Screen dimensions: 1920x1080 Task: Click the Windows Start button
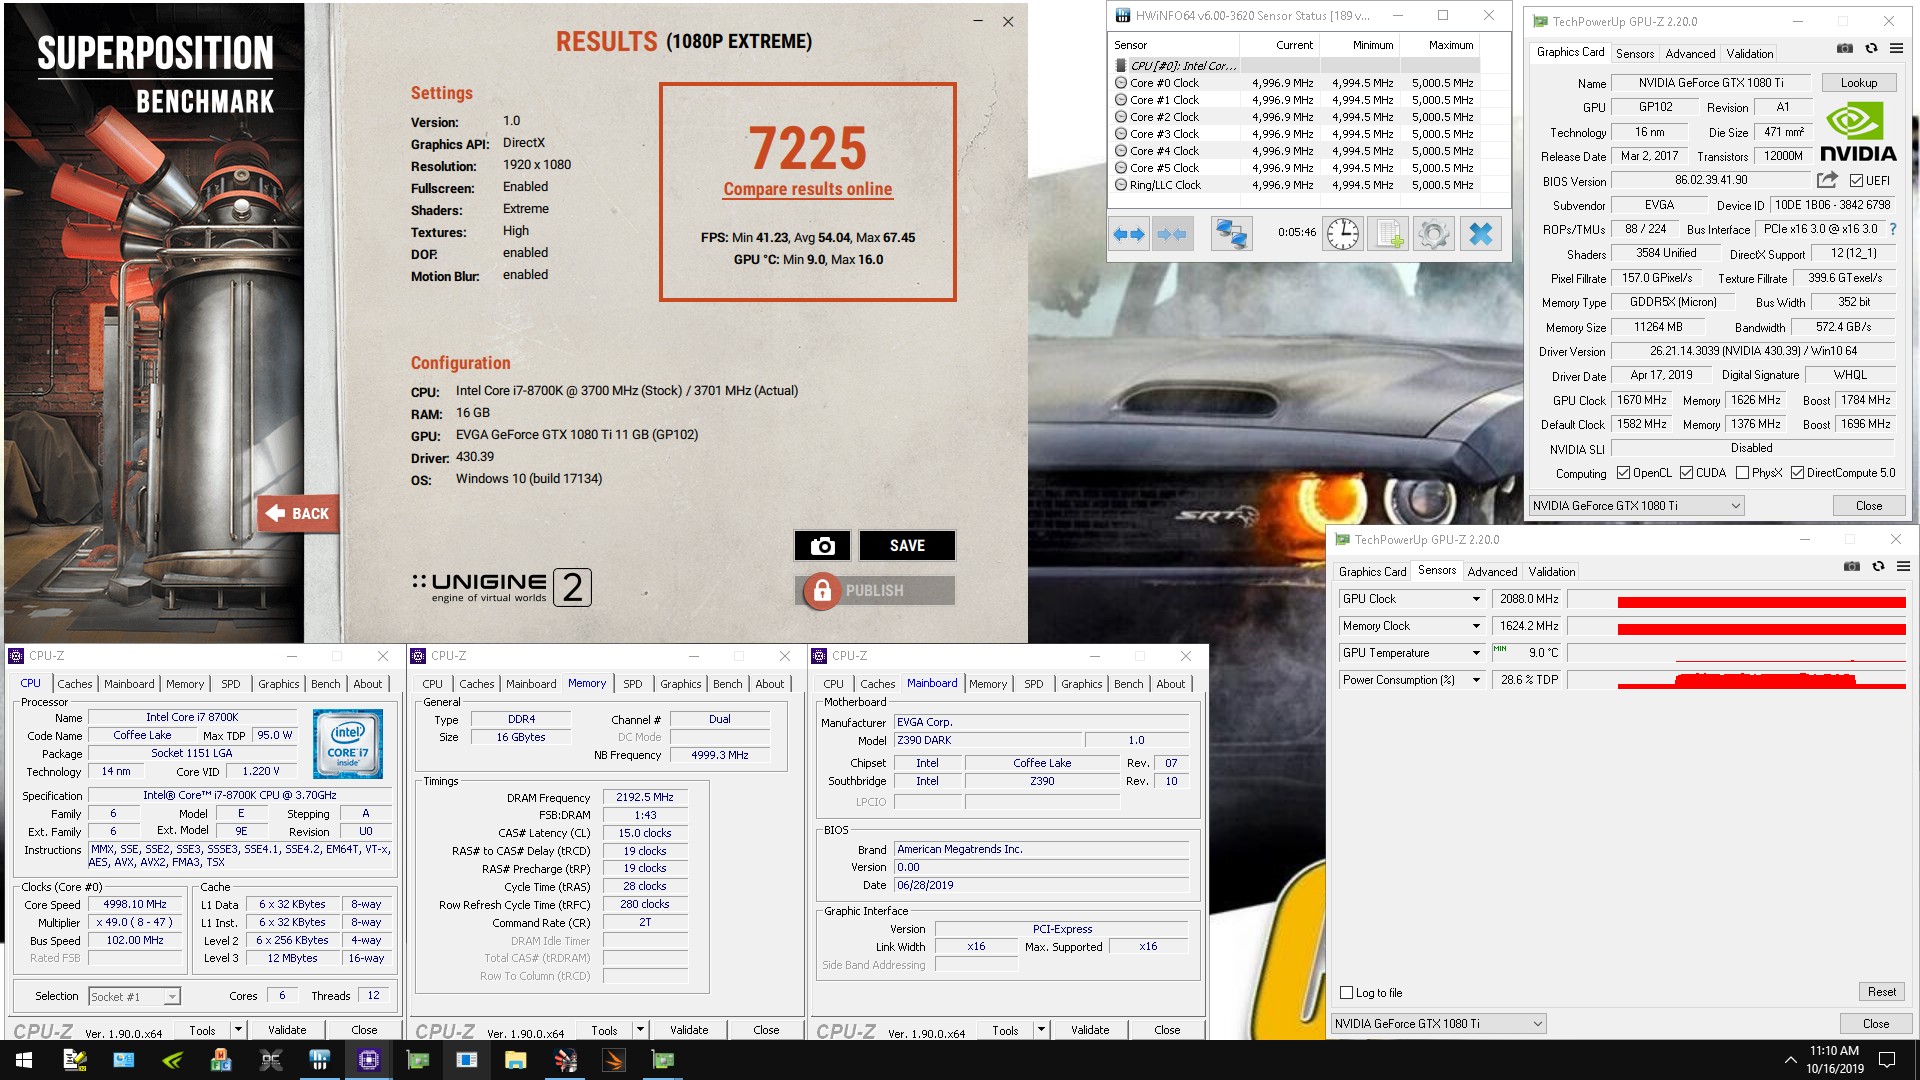click(24, 1060)
